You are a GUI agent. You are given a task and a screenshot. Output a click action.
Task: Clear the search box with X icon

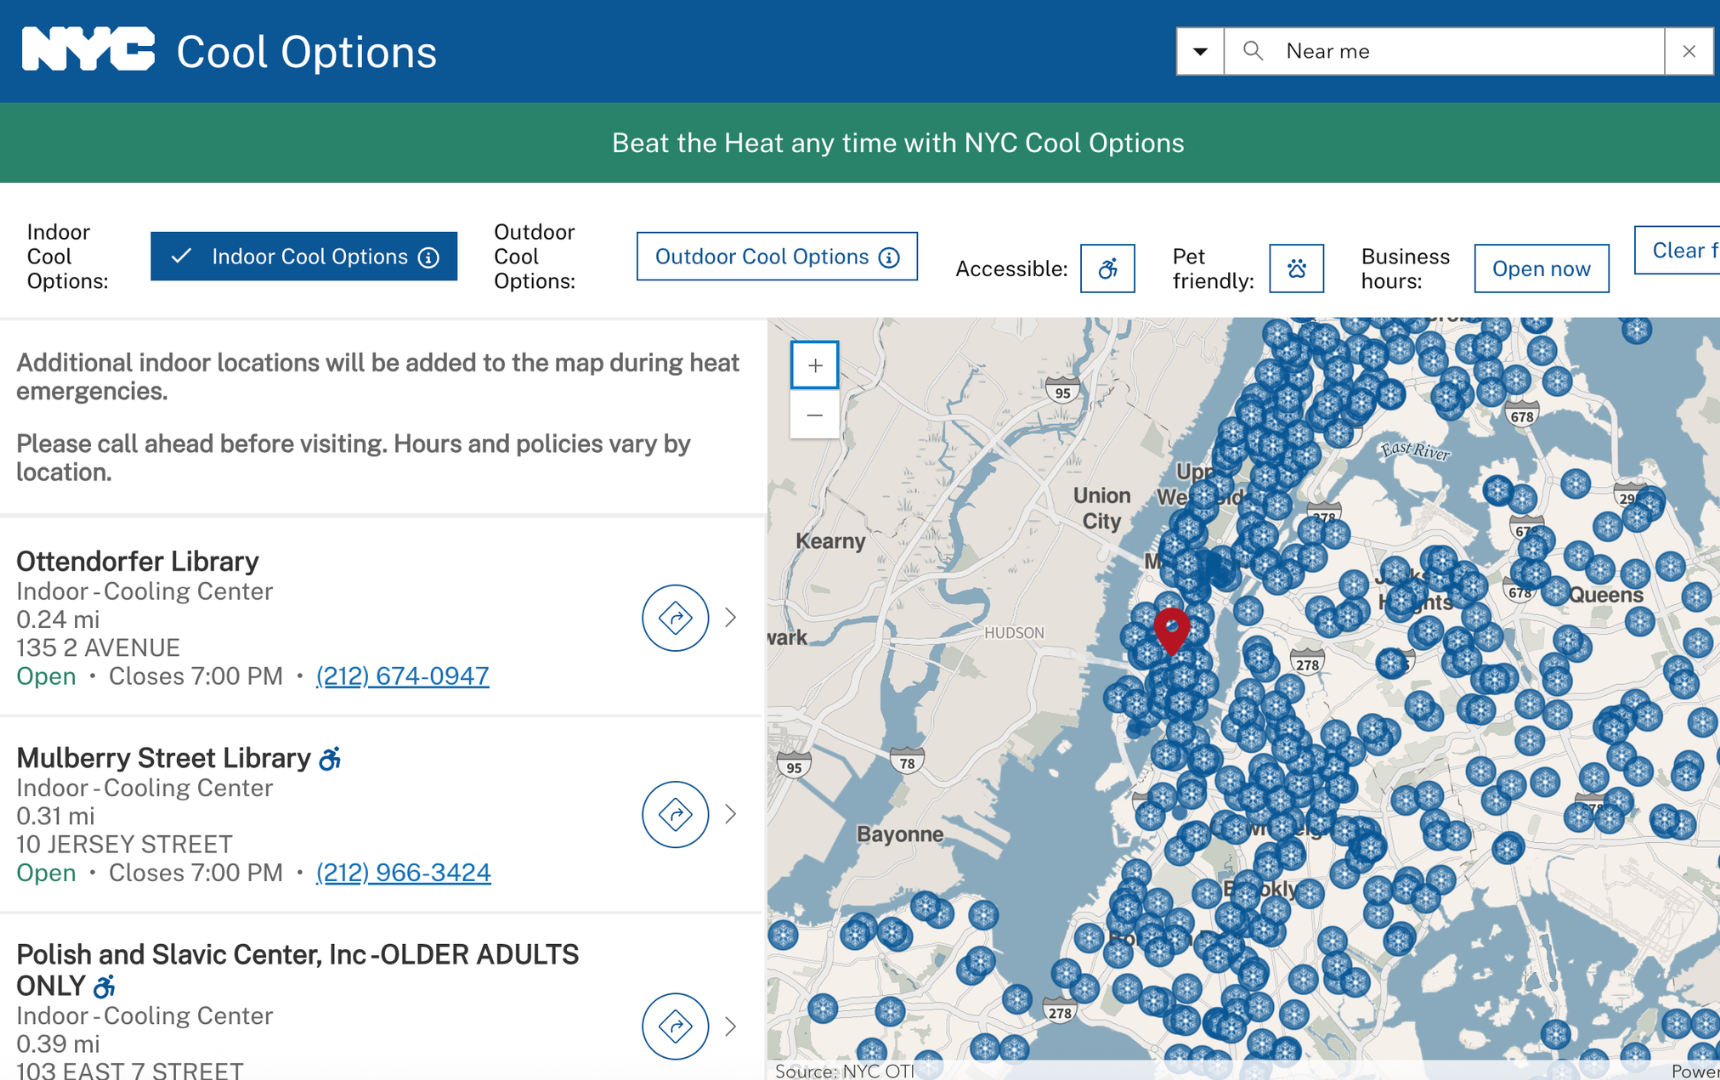pos(1689,51)
